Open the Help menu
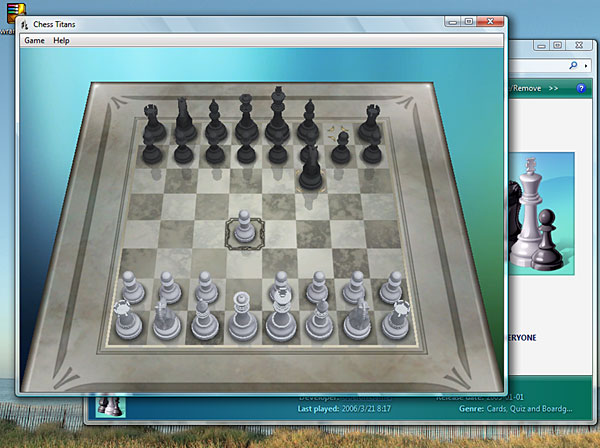This screenshot has width=600, height=448. [x=61, y=40]
